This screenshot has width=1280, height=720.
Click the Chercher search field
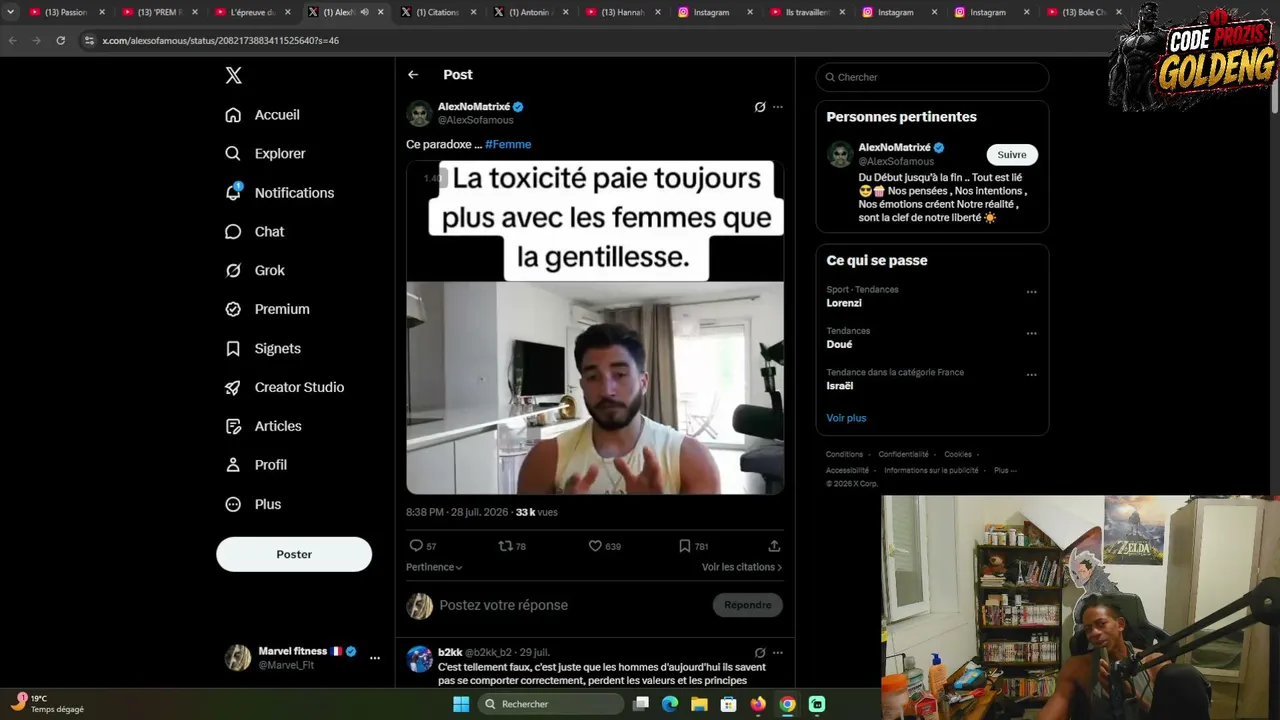[932, 77]
